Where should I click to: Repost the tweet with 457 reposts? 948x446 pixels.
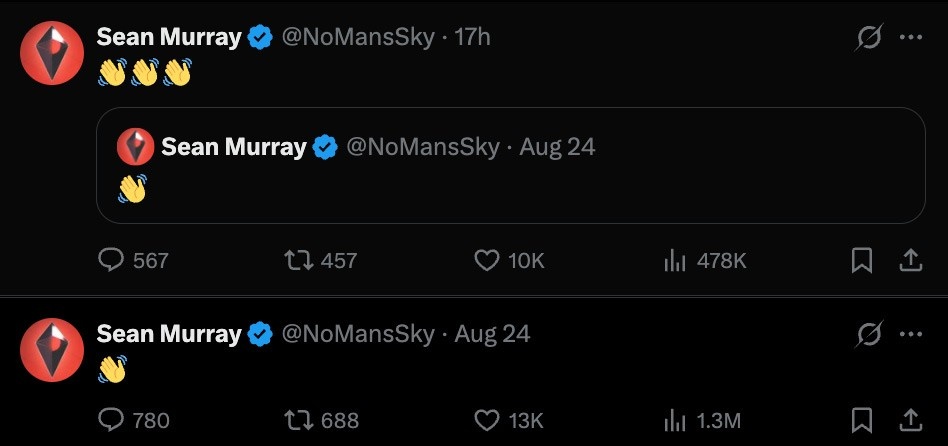(298, 261)
